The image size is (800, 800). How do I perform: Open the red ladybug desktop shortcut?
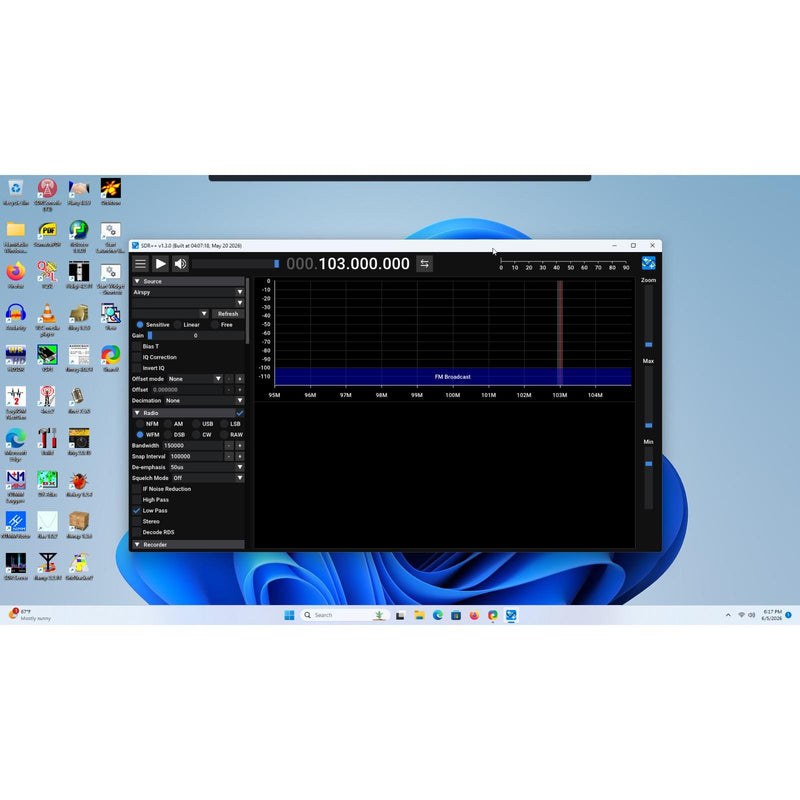tap(79, 480)
